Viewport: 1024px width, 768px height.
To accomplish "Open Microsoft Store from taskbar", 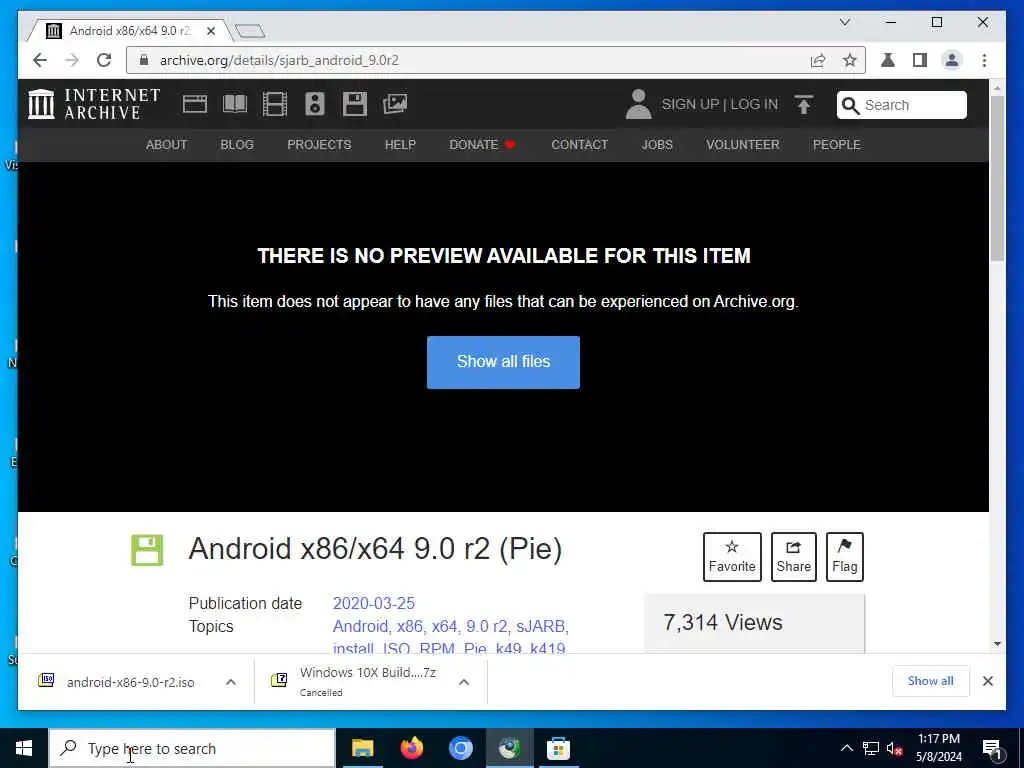I will (558, 748).
